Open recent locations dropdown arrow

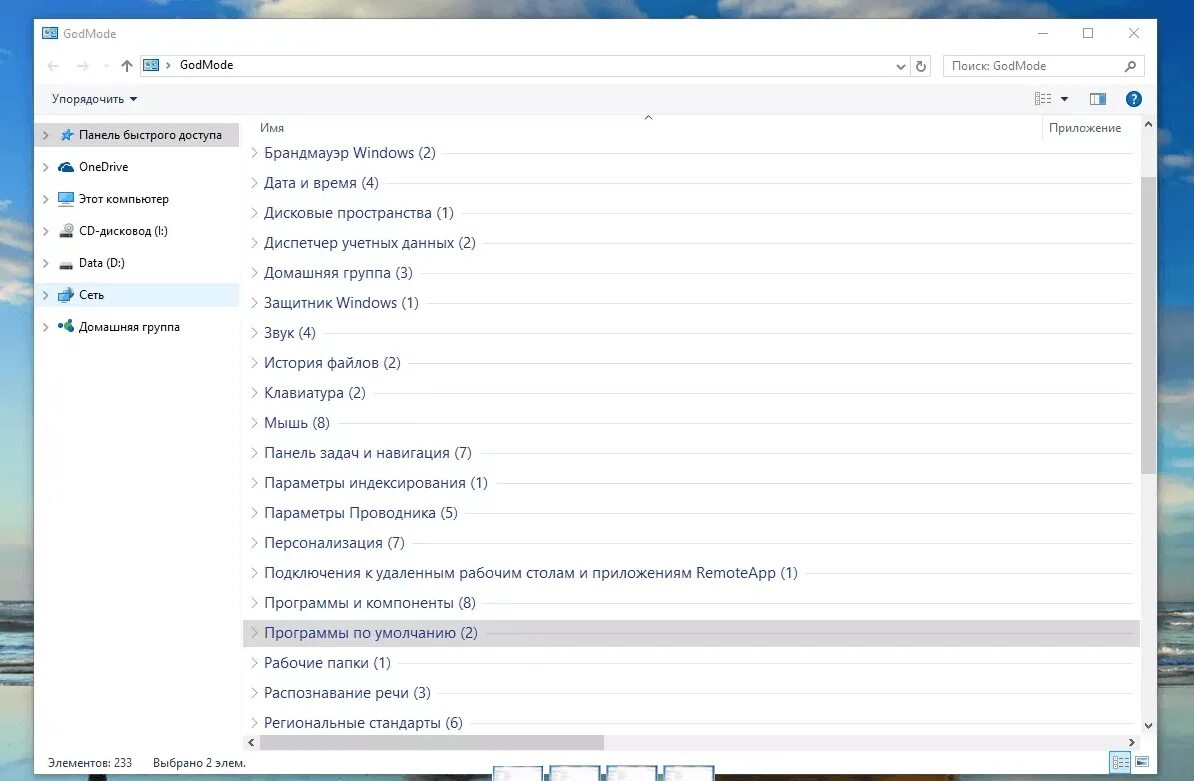(x=106, y=66)
